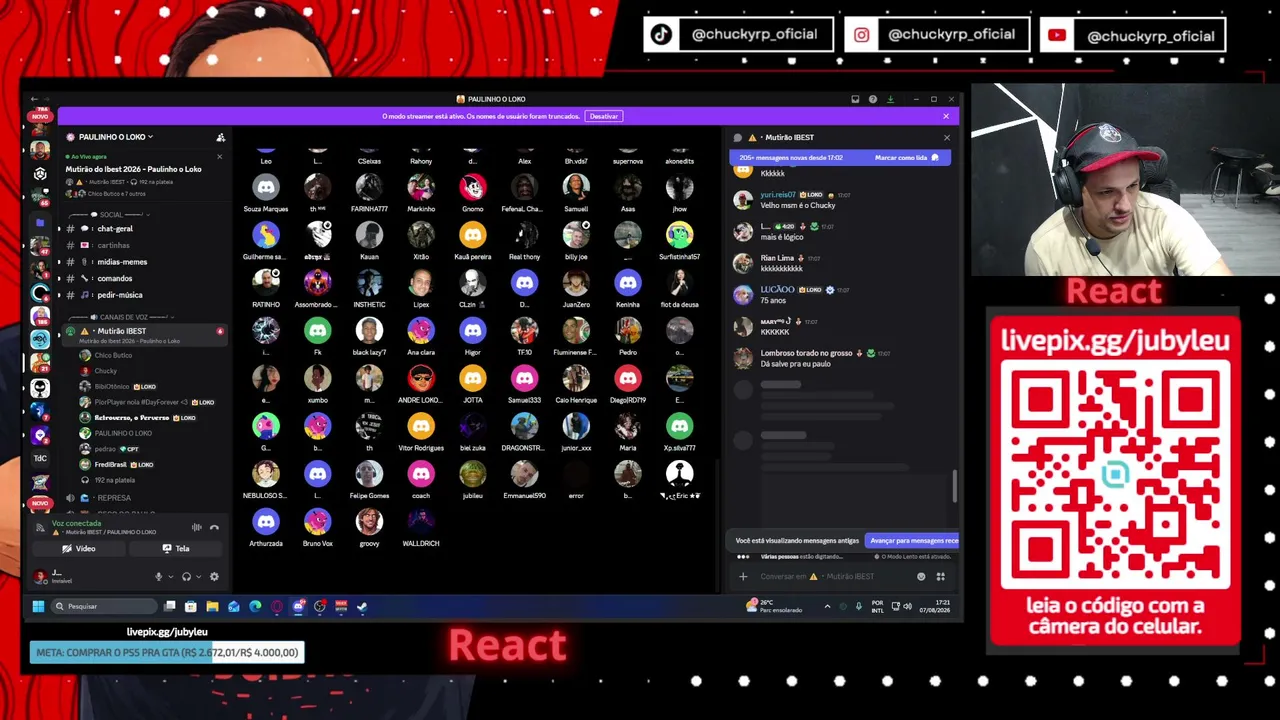This screenshot has height=720, width=1280.
Task: Click the Kauã pereira participant avatar
Action: point(473,235)
